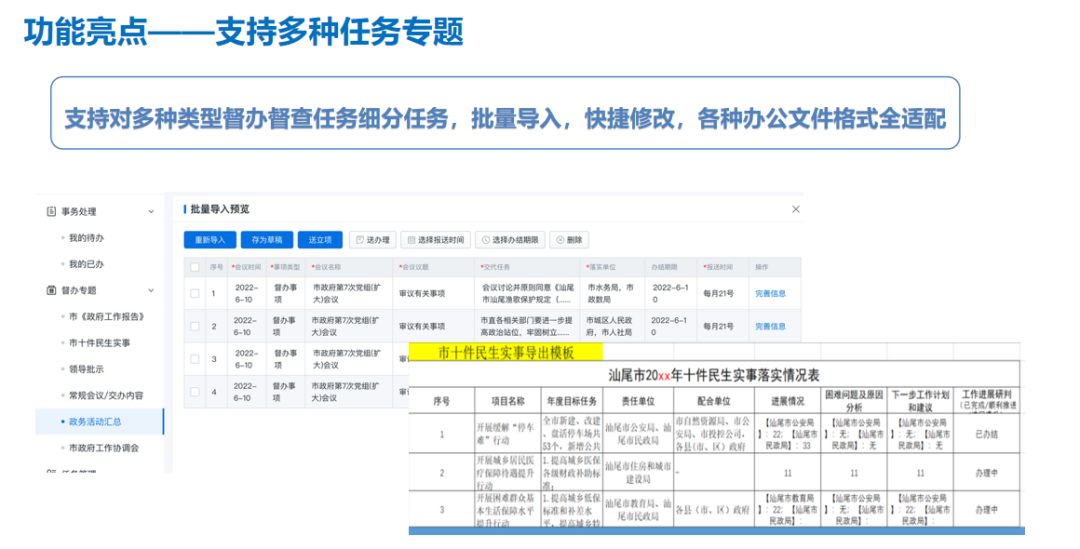This screenshot has width=1080, height=549.
Task: Click the 存为草稿 button
Action: tap(267, 240)
